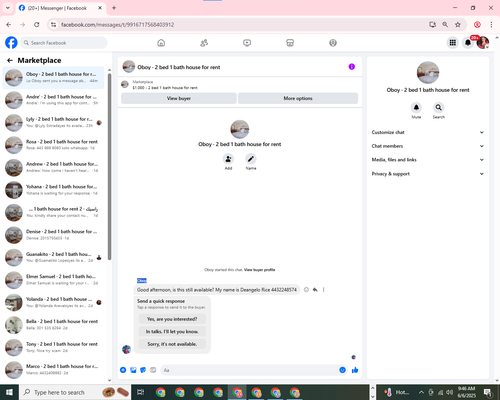Expand Customize chat section
Screen dimensions: 500x400
point(428,132)
